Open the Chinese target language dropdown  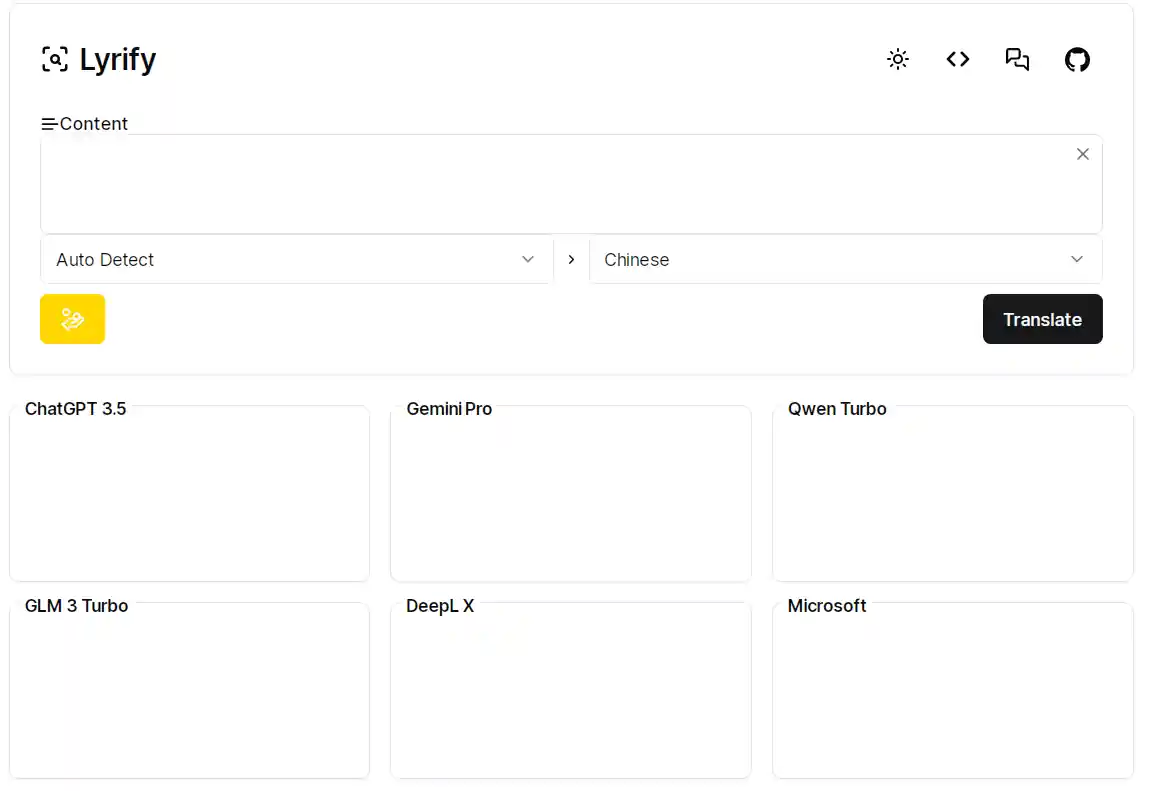point(846,260)
